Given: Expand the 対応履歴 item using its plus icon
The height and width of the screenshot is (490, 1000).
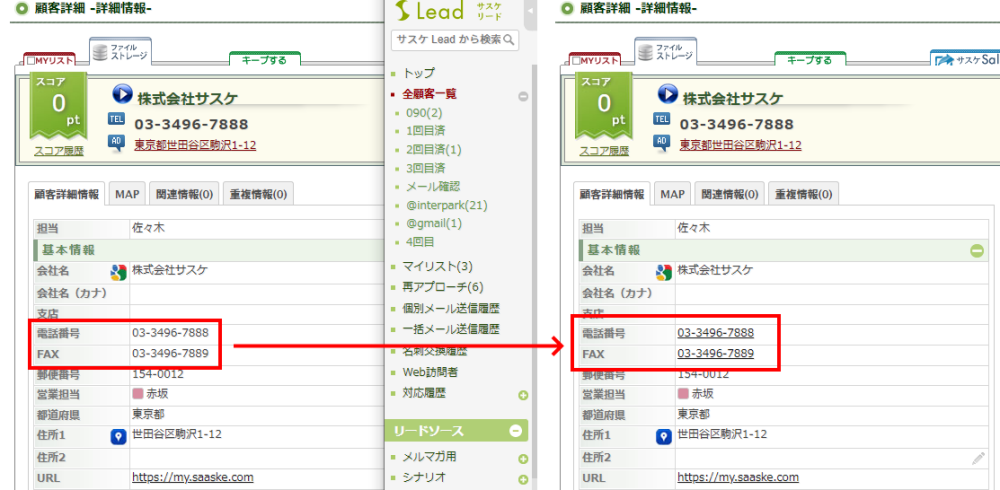Looking at the screenshot, I should coord(522,395).
